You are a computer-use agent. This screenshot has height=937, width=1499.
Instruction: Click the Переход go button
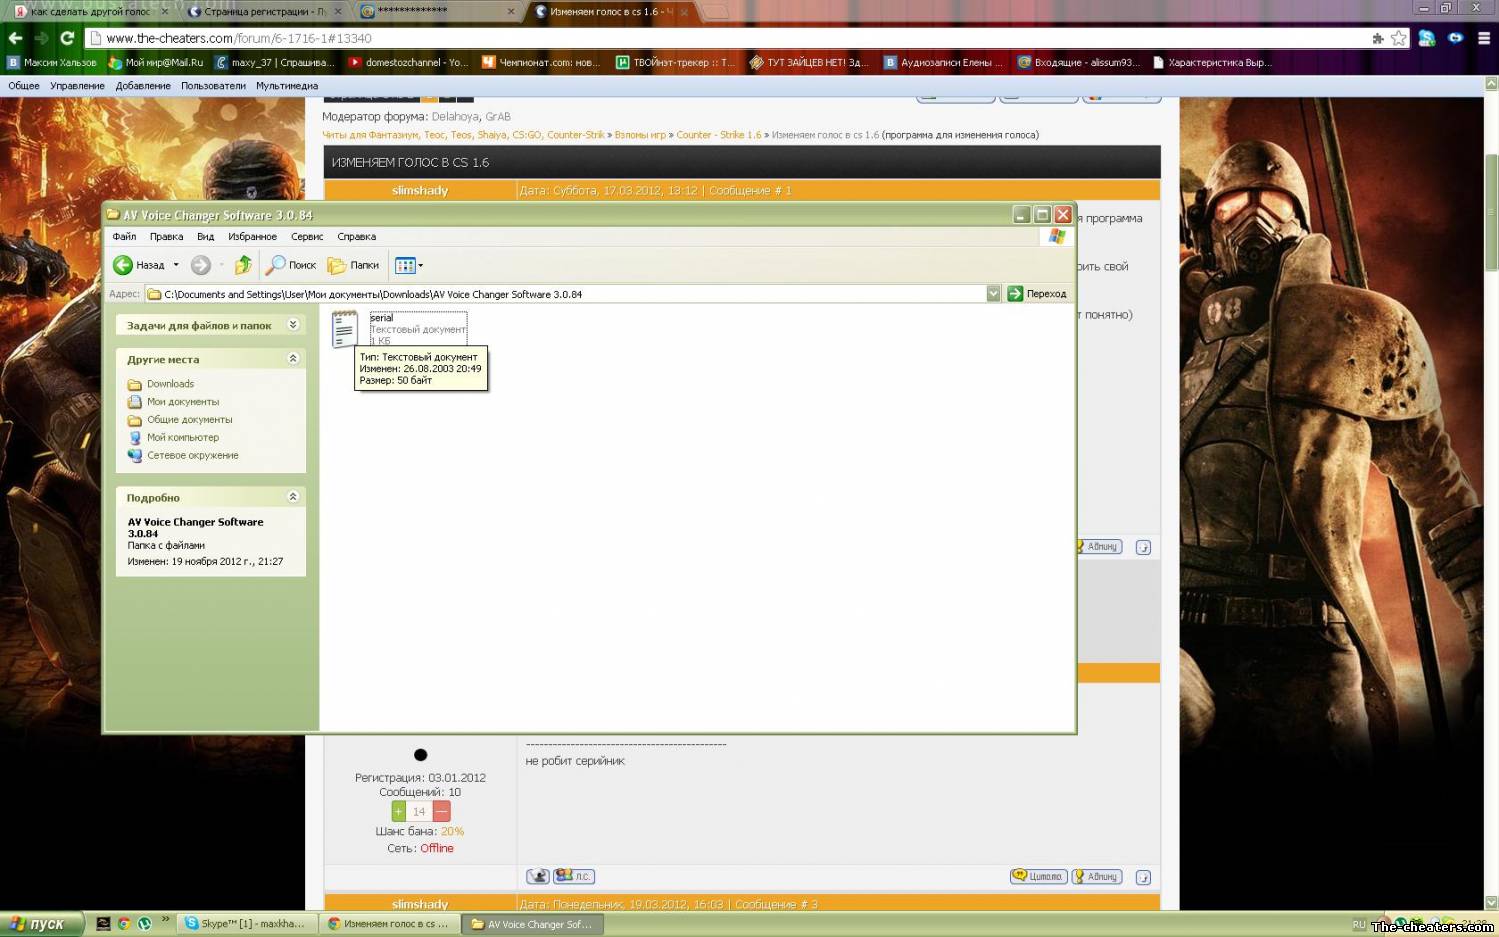(1037, 294)
